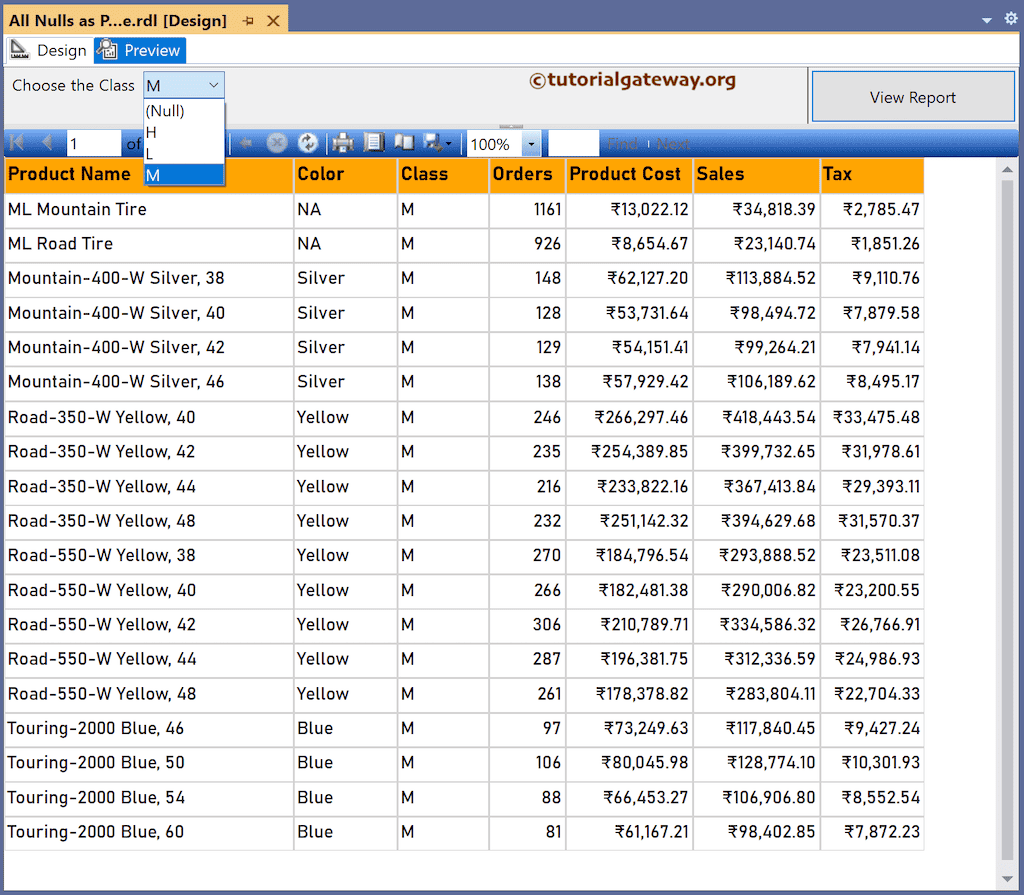Screen dimensions: 1024x895
Task: Print the report
Action: [x=342, y=142]
